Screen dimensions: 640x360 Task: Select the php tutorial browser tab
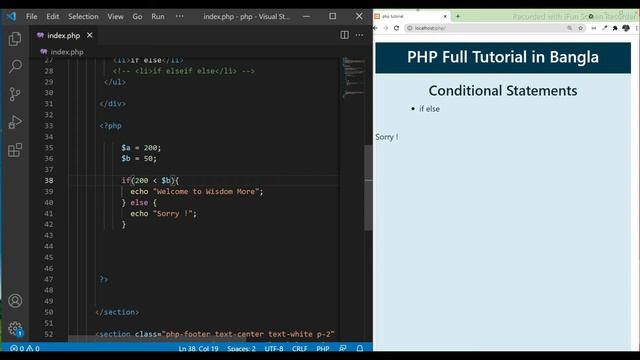click(x=410, y=16)
